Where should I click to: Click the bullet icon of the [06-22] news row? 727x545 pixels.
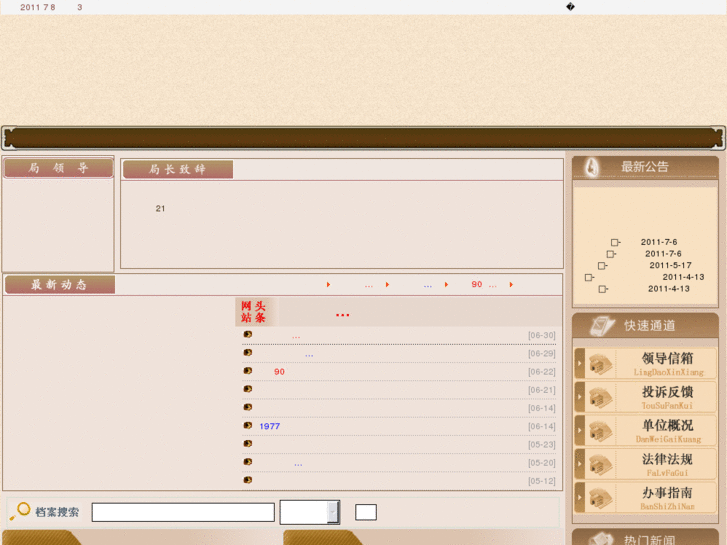(x=248, y=371)
